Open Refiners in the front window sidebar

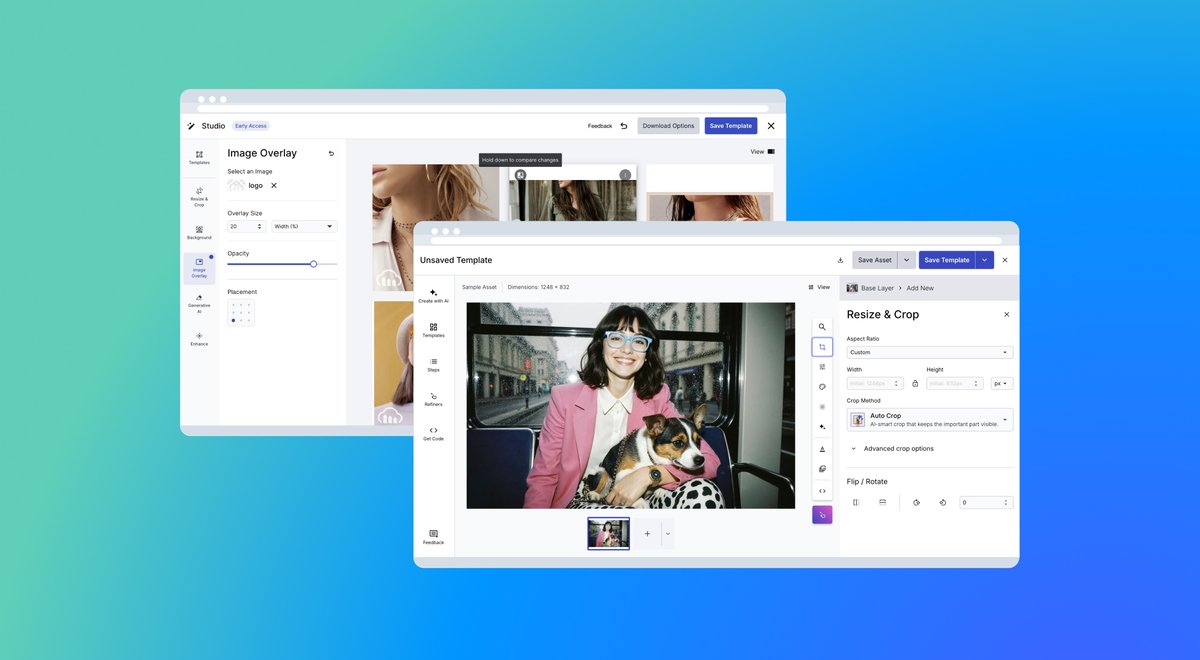point(433,399)
